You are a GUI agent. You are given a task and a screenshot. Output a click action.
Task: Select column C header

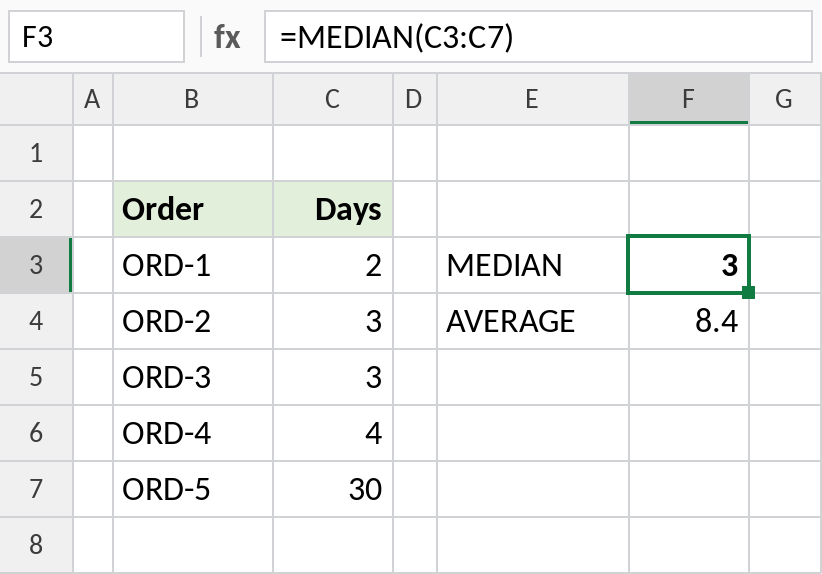point(333,99)
